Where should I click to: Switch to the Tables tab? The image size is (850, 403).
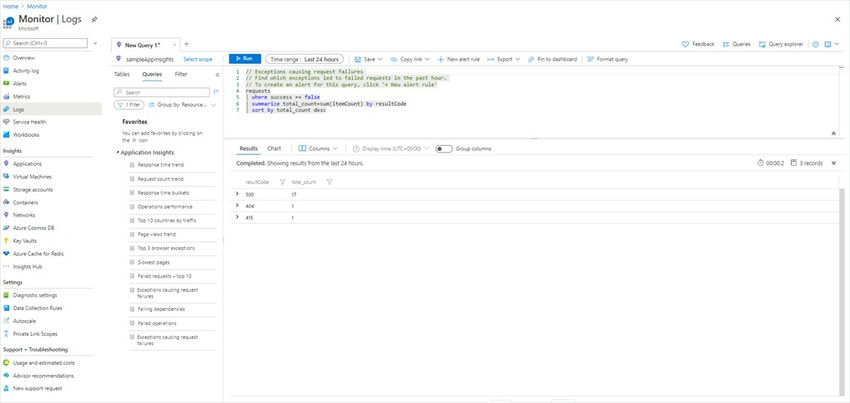[122, 74]
